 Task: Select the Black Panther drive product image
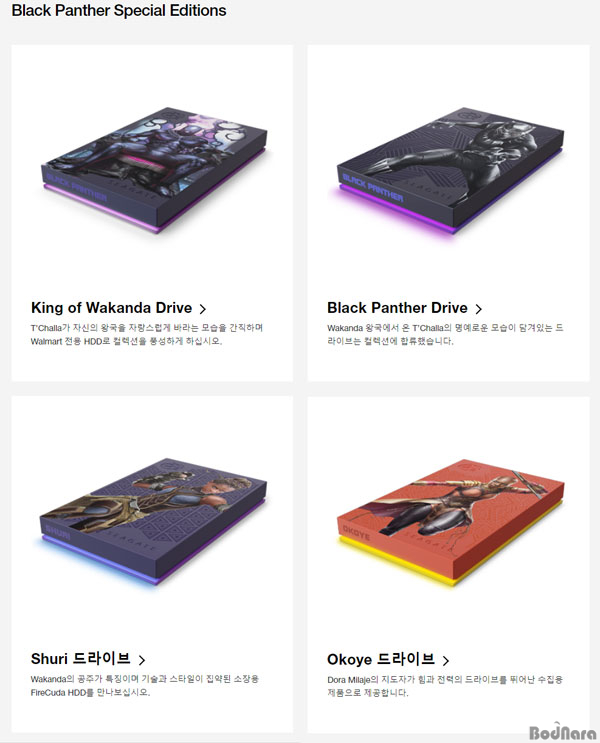tap(450, 171)
